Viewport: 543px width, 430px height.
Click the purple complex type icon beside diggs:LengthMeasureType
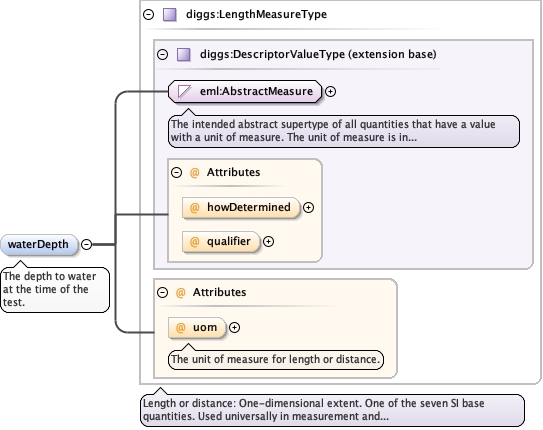tap(170, 15)
